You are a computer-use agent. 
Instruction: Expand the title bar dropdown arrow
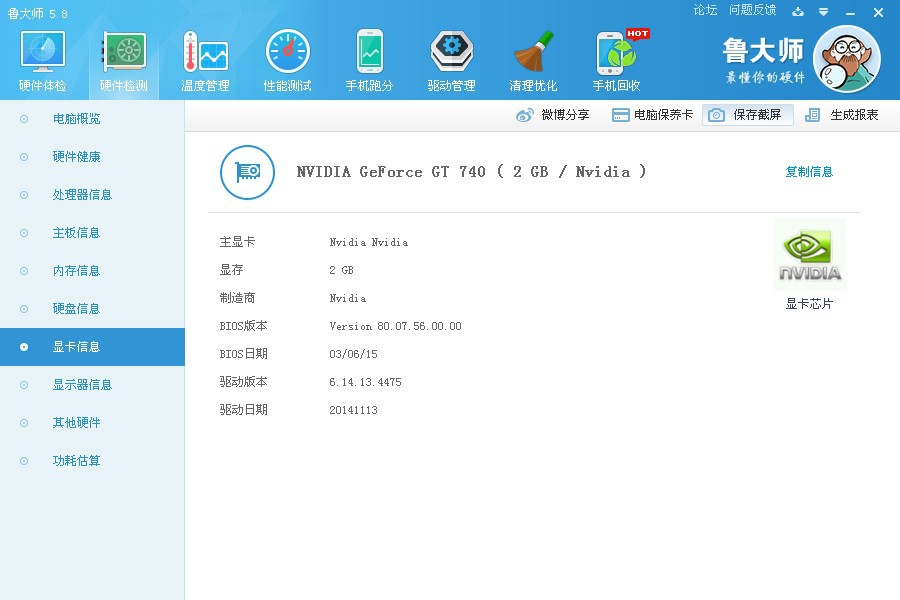click(824, 11)
